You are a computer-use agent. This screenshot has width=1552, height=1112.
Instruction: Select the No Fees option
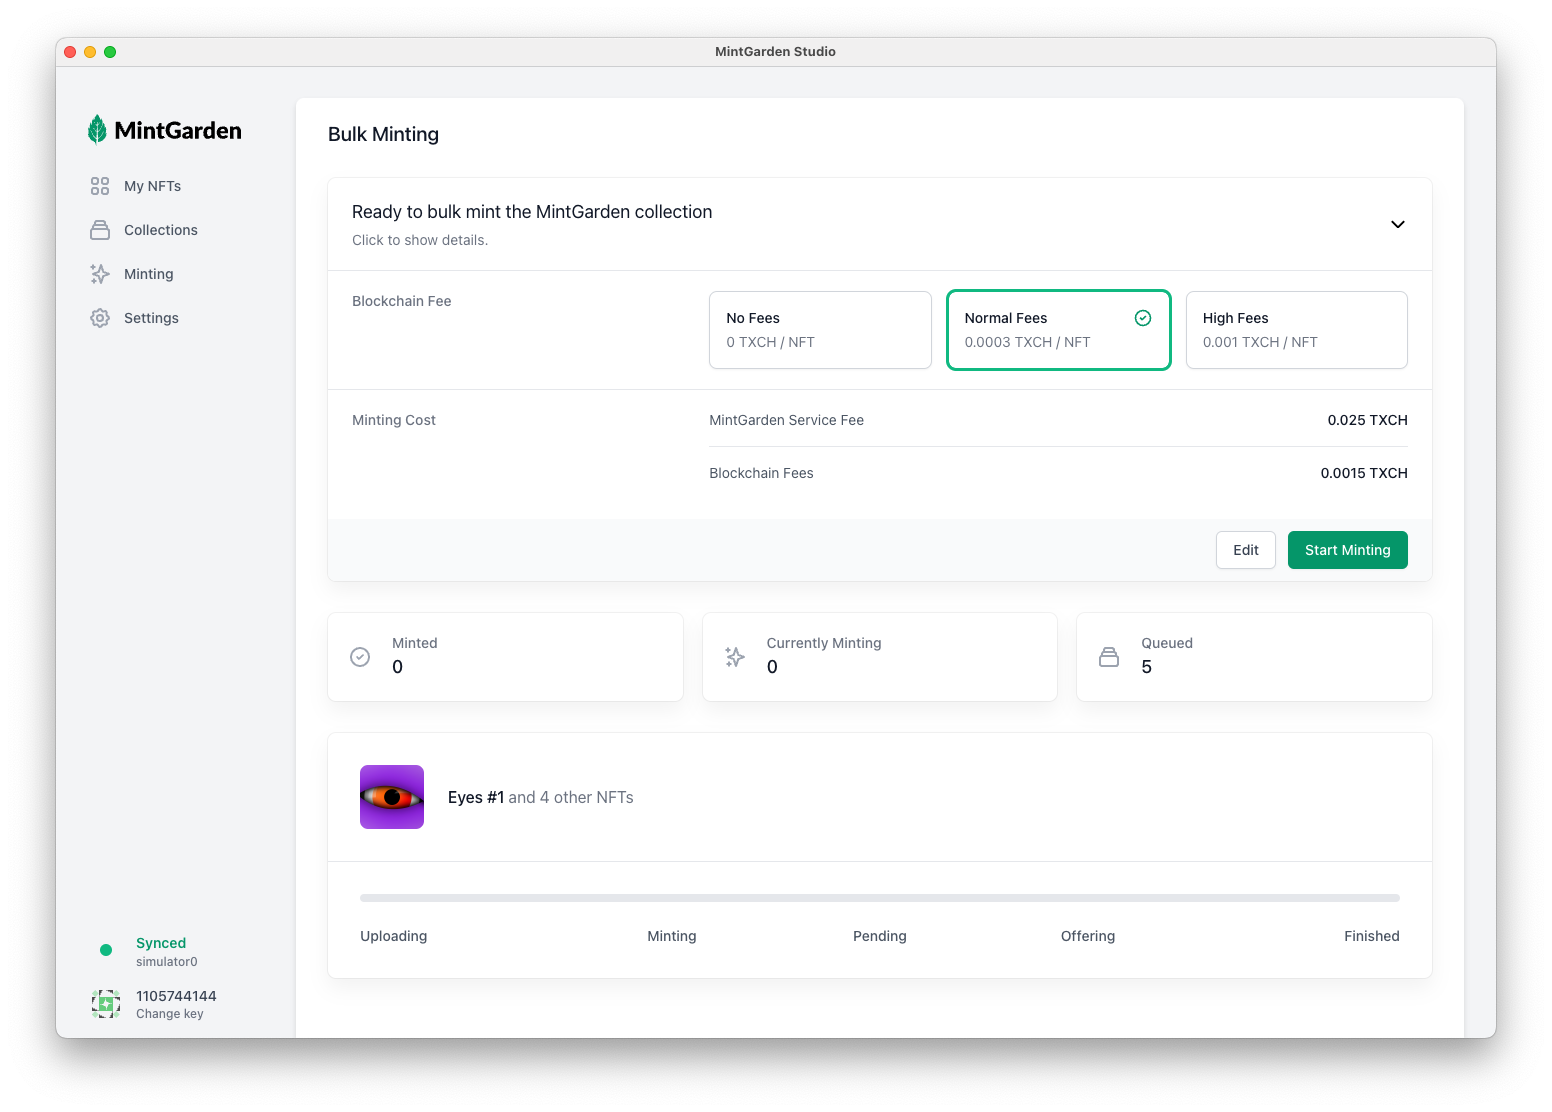820,329
